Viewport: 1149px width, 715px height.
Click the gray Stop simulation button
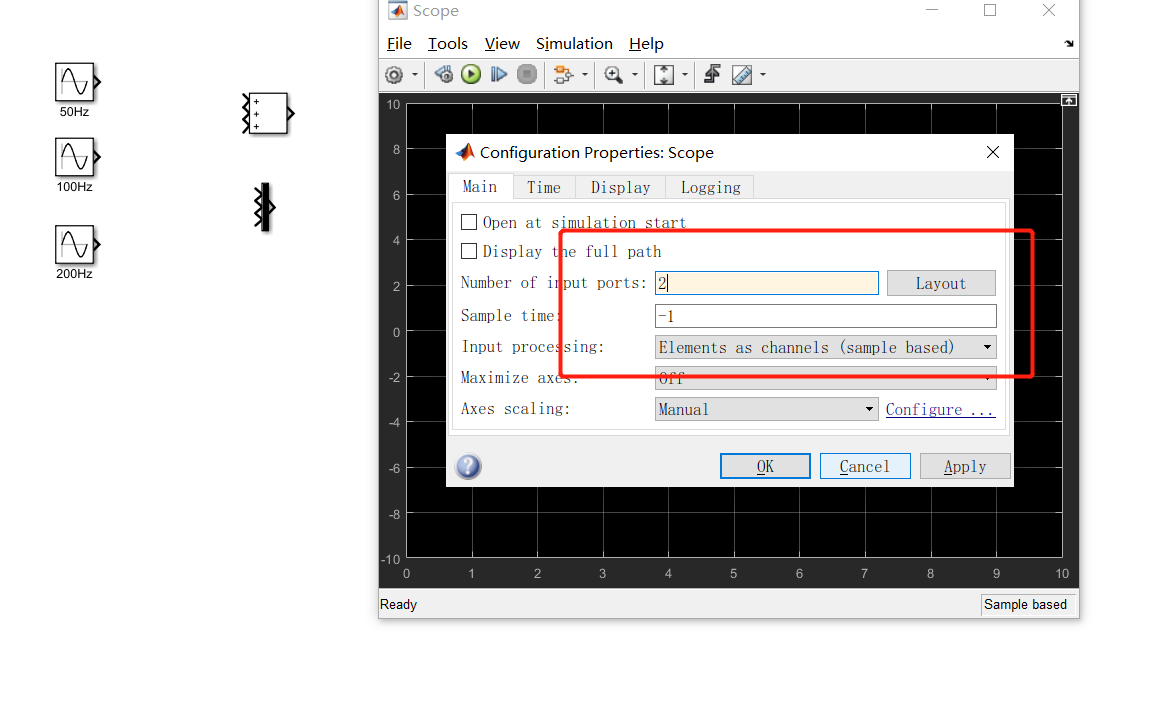point(527,74)
